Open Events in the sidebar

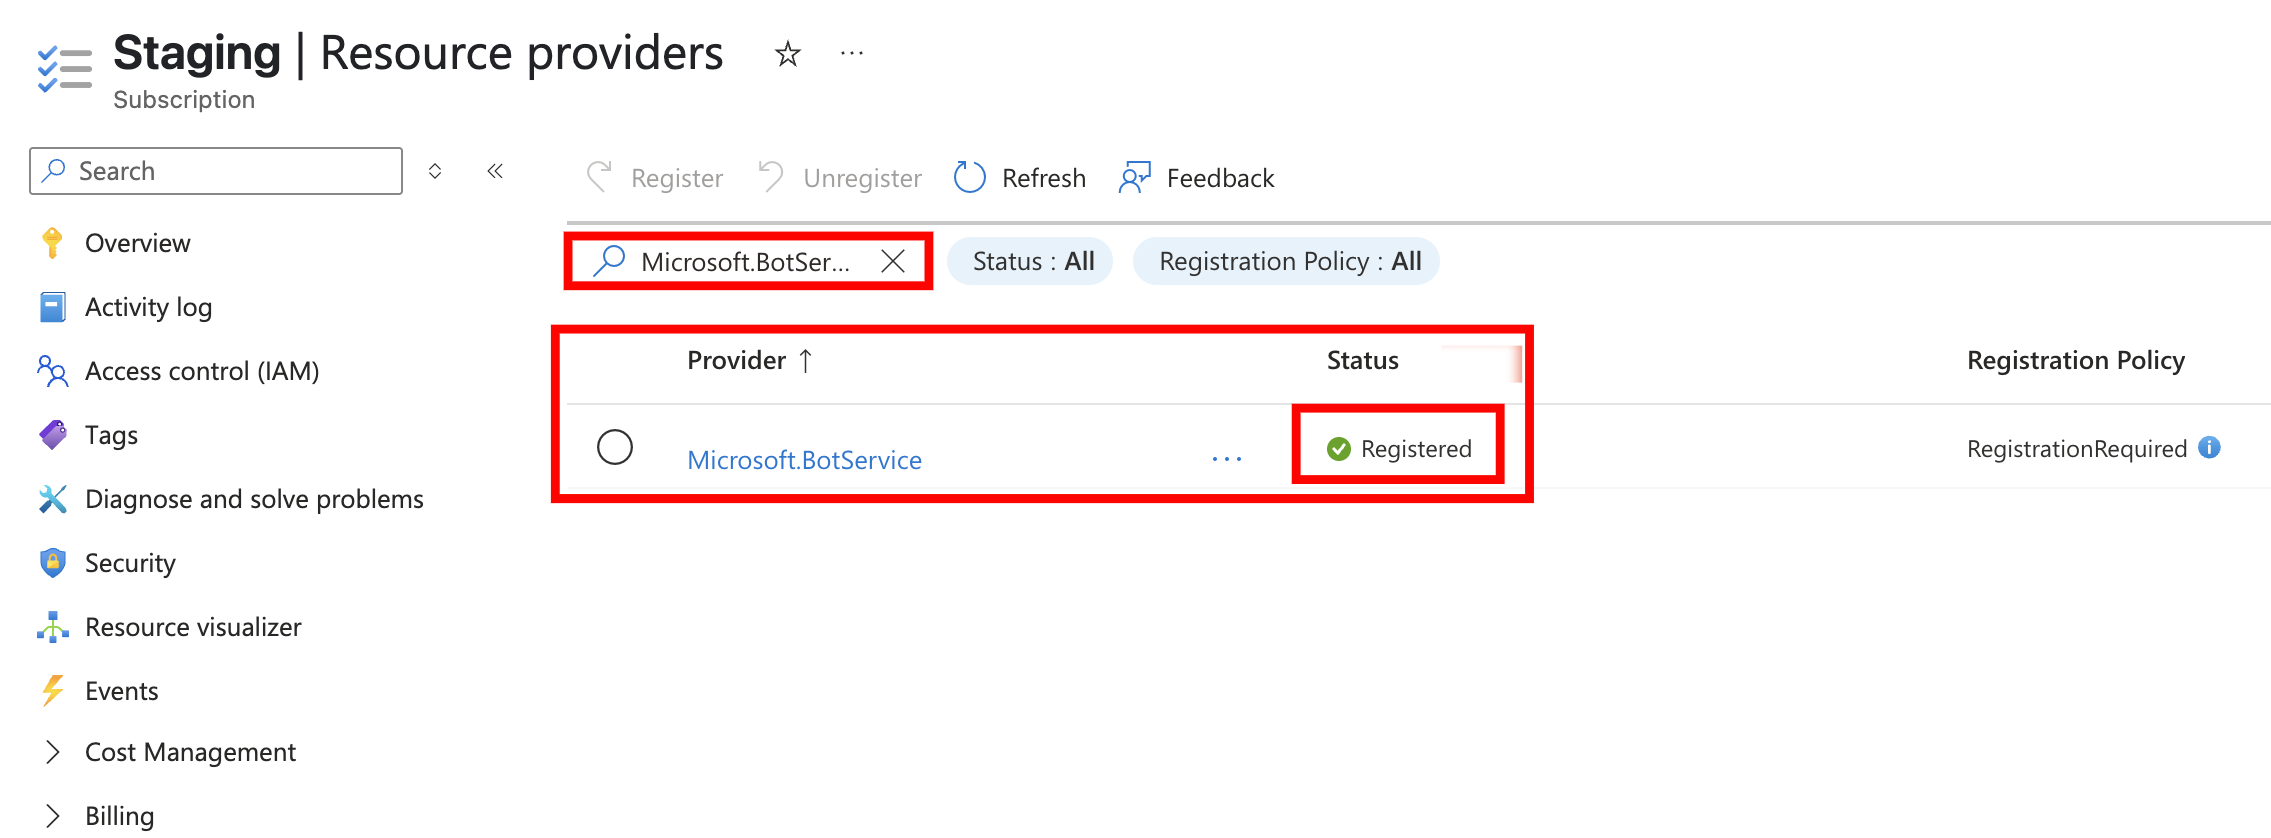121,691
